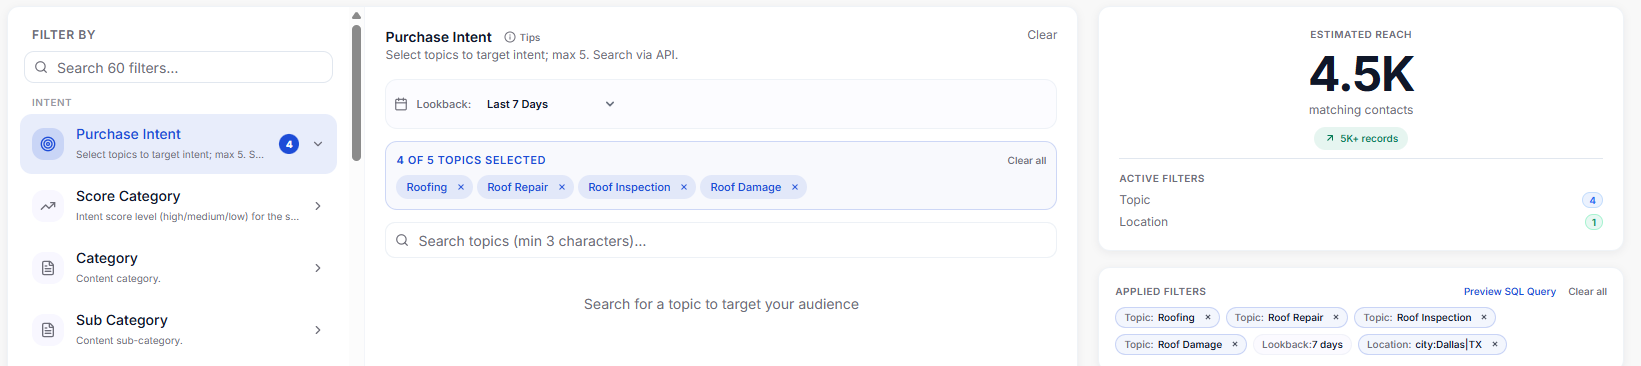The width and height of the screenshot is (1641, 366).
Task: Click Clear at top of Purchase Intent panel
Action: click(1042, 35)
